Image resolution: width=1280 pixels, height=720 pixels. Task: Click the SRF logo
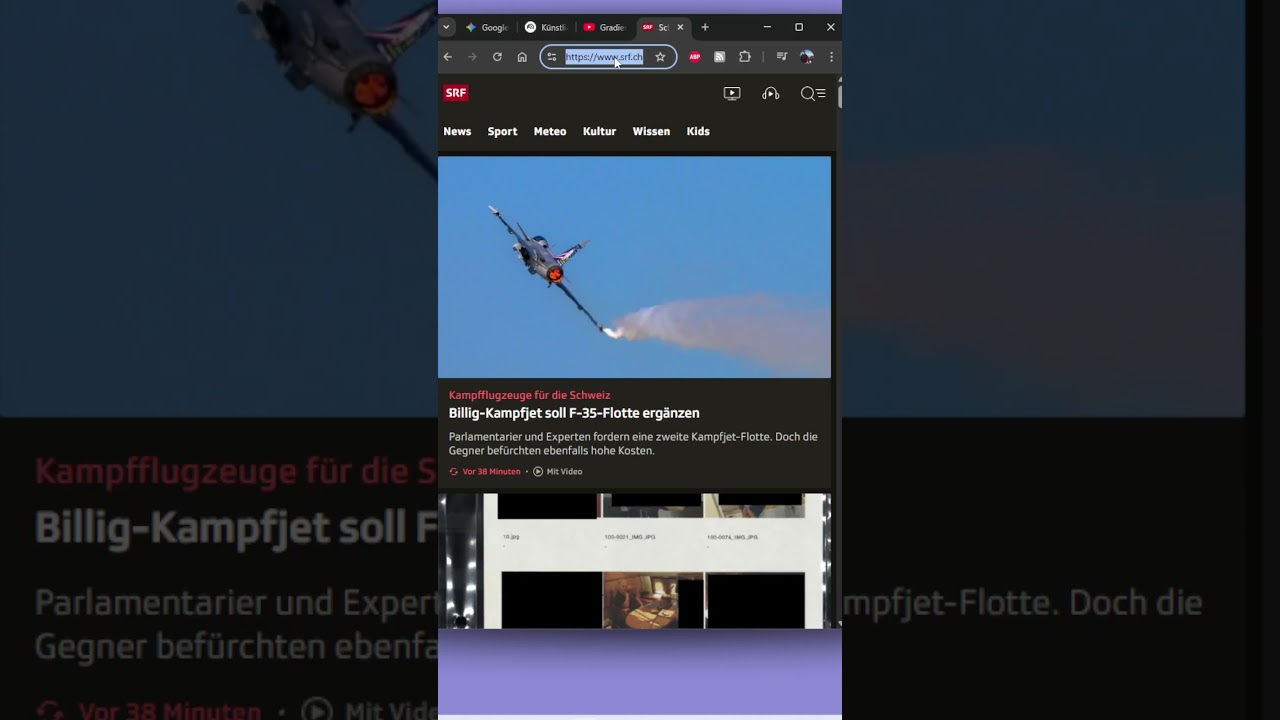[456, 93]
